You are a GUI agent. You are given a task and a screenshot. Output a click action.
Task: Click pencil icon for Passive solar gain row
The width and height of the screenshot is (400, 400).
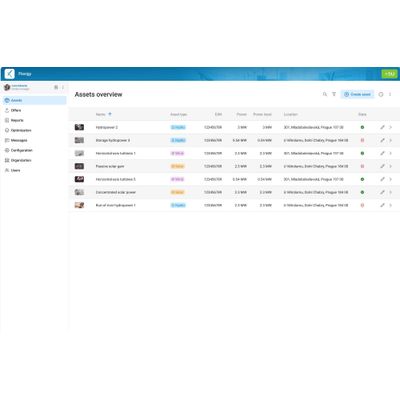[382, 166]
